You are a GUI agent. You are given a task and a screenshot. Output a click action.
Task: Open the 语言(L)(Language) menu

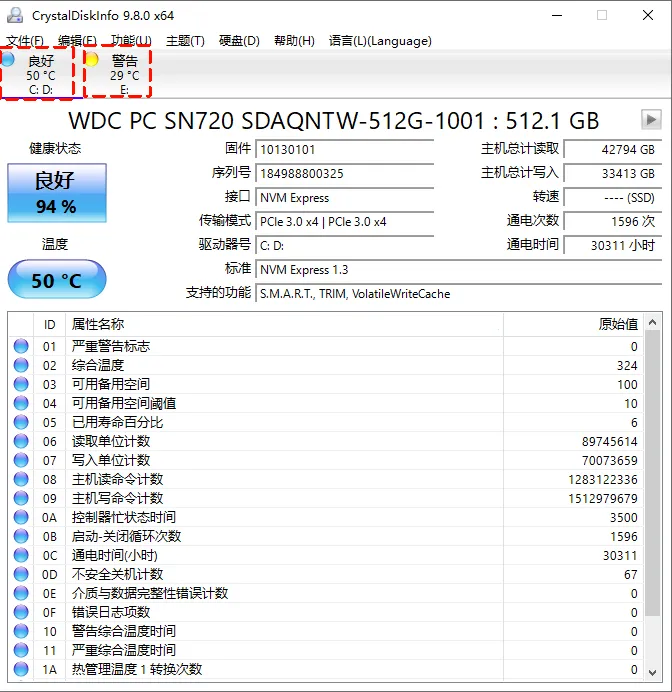click(380, 41)
